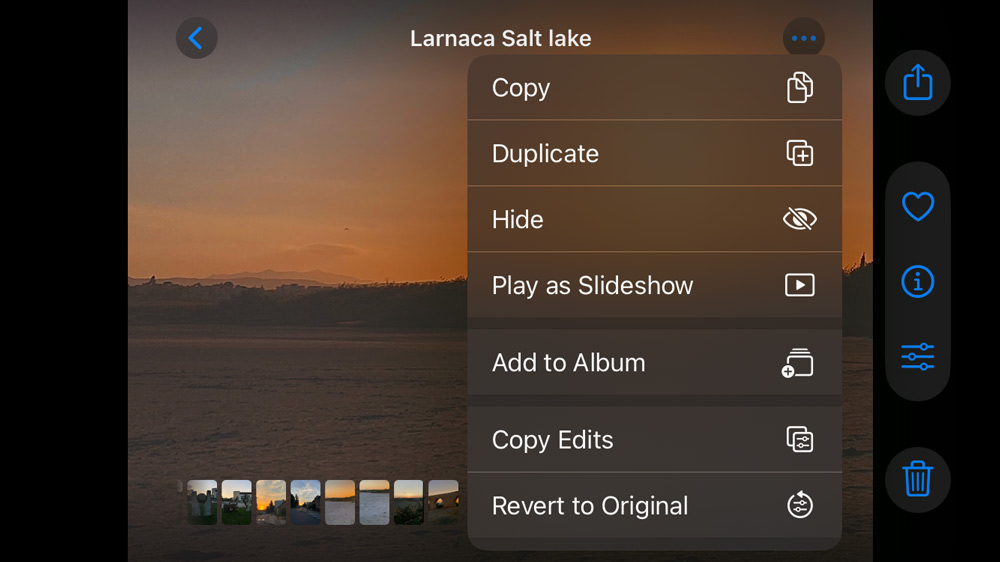The height and width of the screenshot is (562, 1000).
Task: Favorite the photo with the heart icon
Action: [x=917, y=207]
